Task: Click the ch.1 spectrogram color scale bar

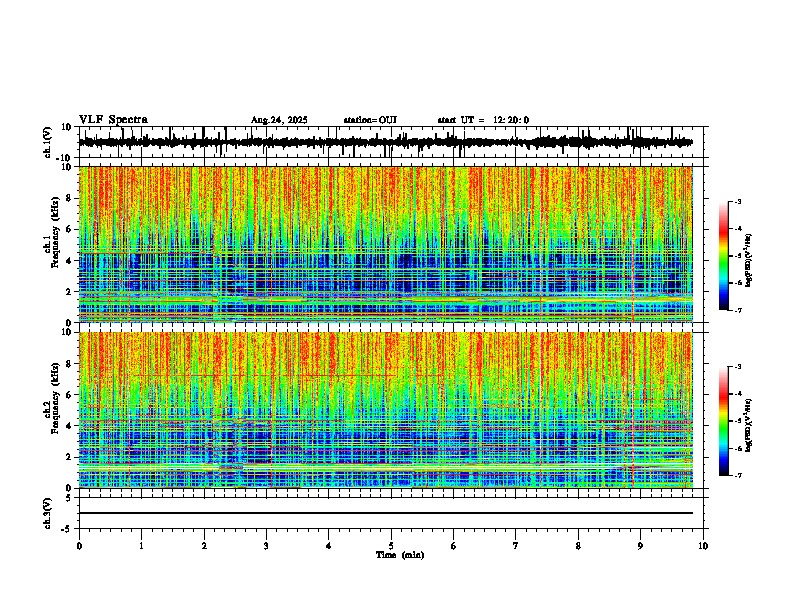Action: [x=724, y=256]
